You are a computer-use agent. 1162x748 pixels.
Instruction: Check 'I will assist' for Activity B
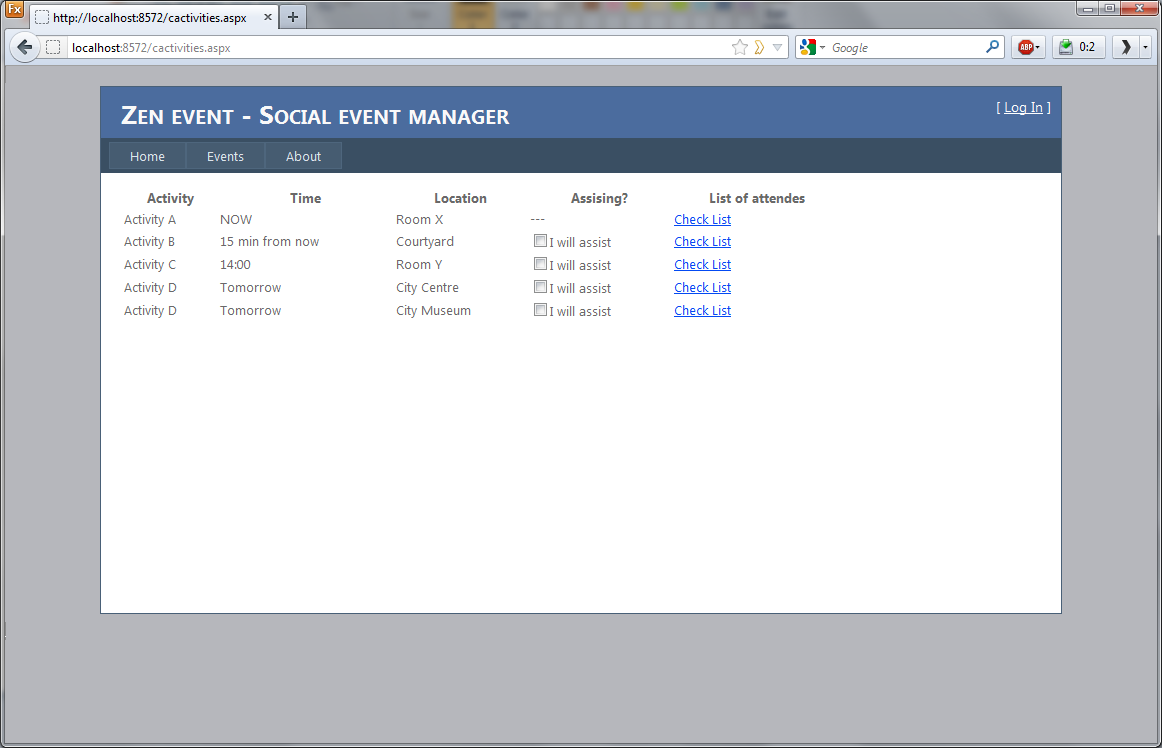pyautogui.click(x=540, y=241)
